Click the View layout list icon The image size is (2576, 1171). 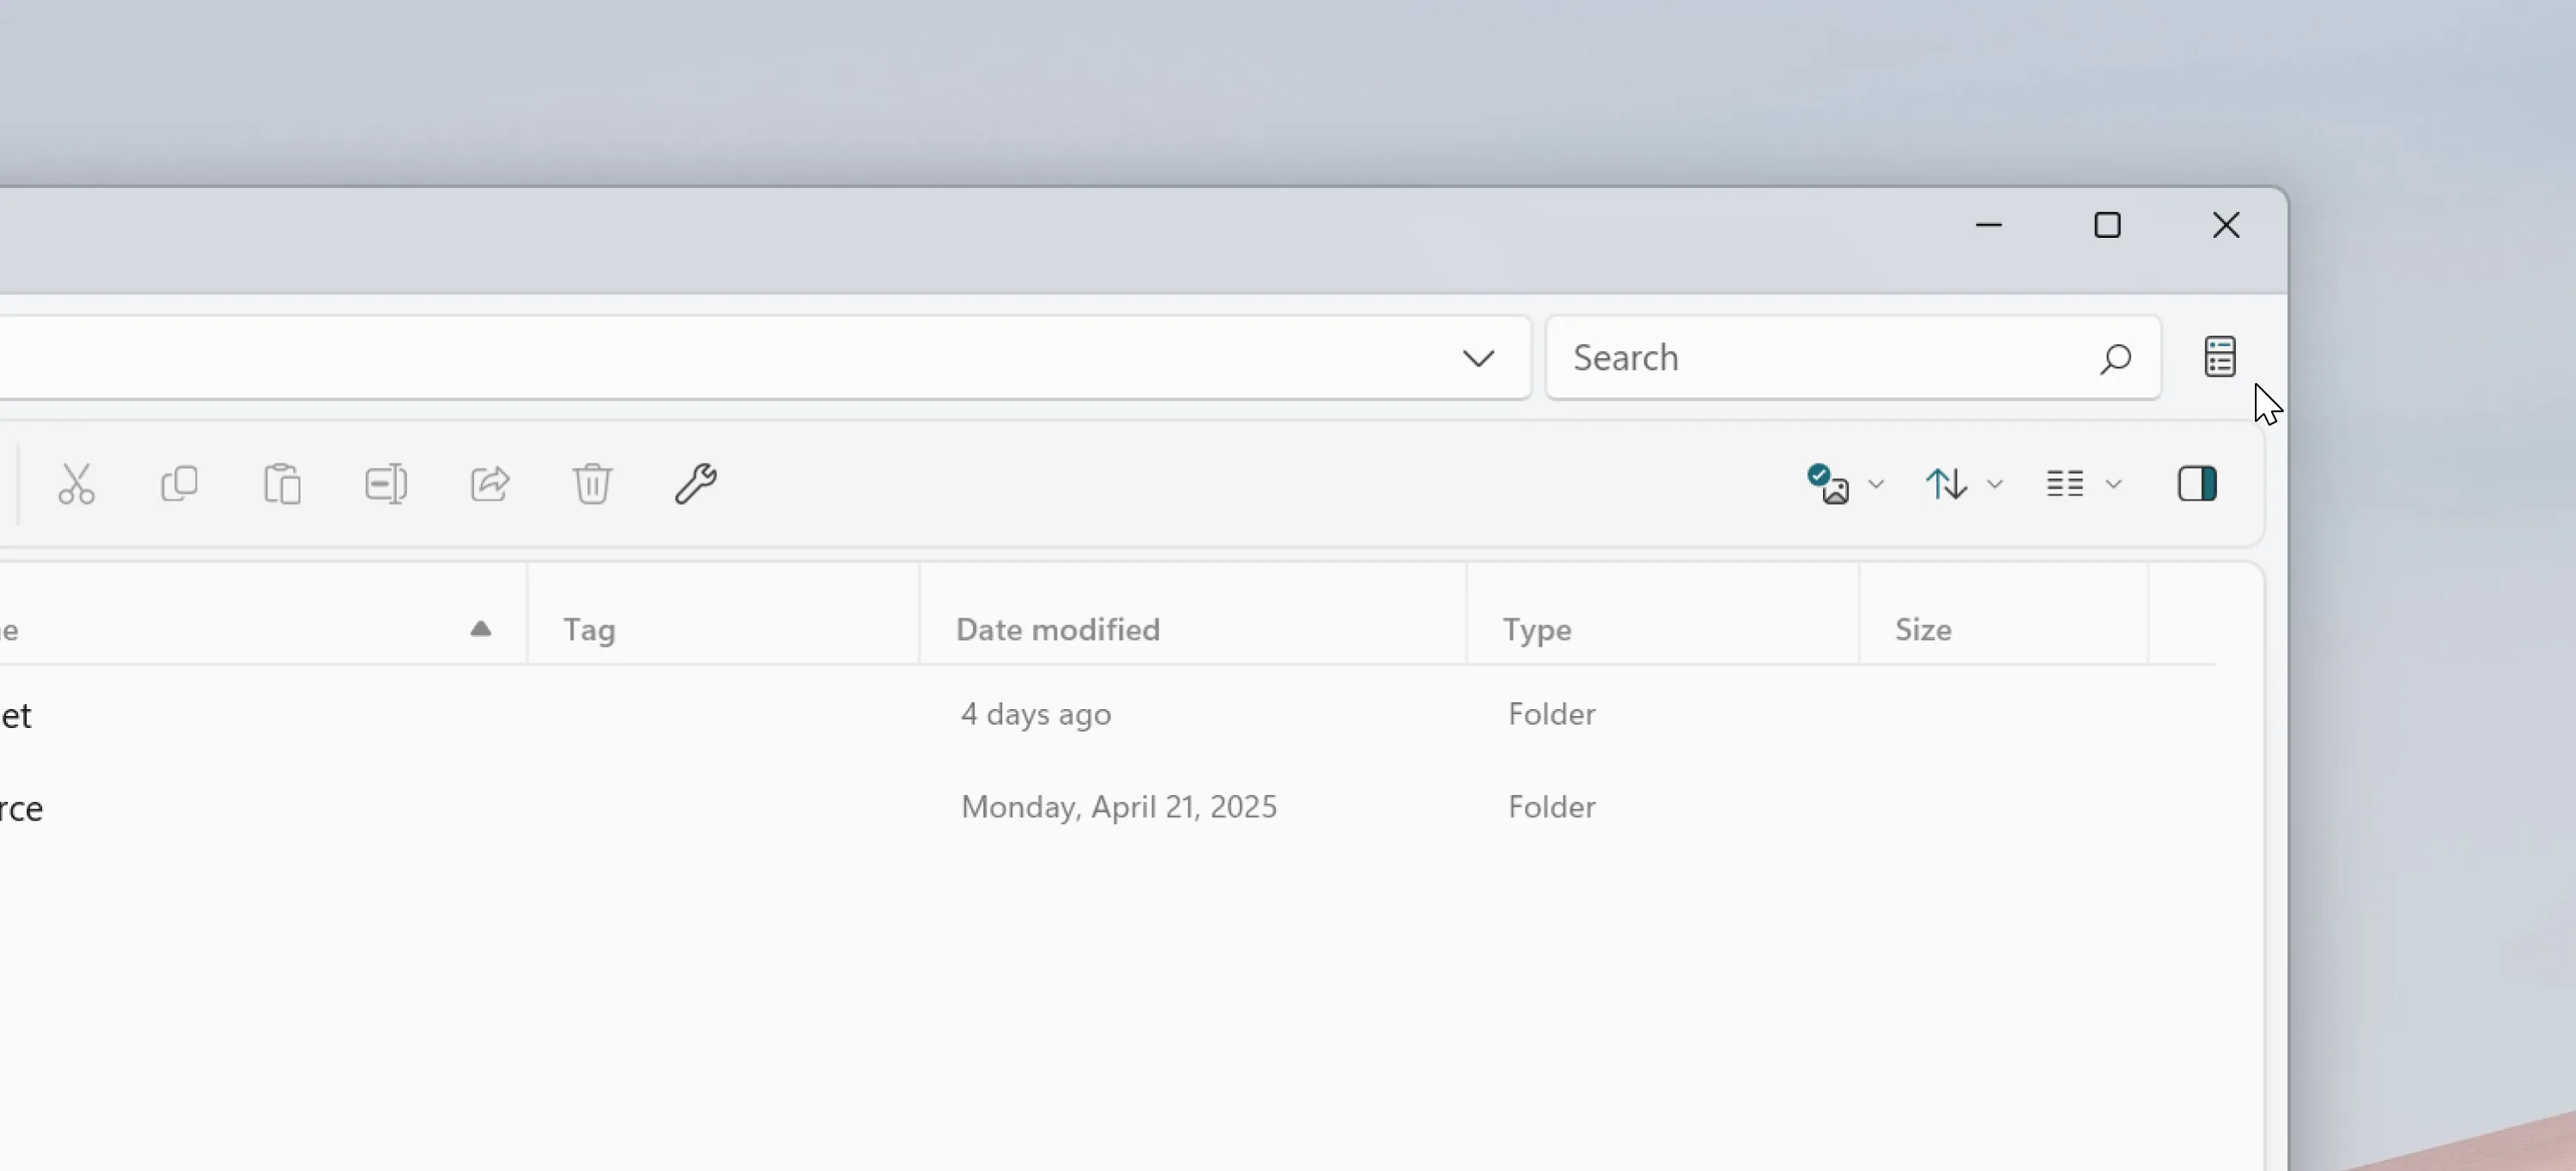[2067, 484]
